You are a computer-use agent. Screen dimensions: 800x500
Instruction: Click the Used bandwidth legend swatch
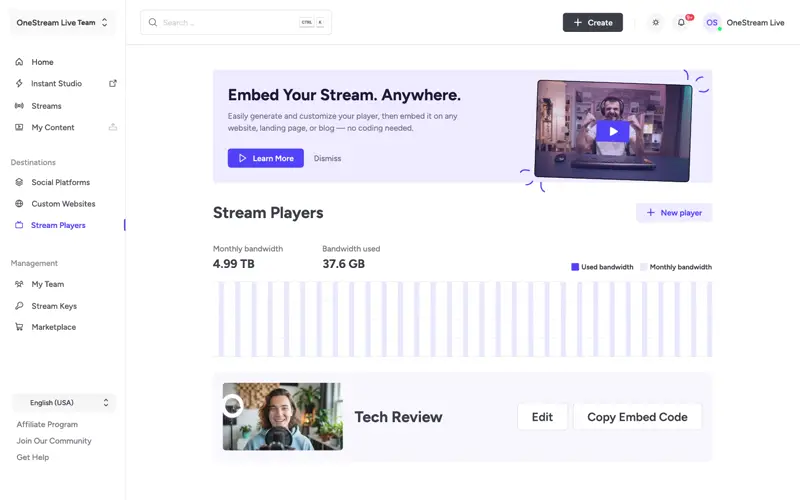point(575,267)
